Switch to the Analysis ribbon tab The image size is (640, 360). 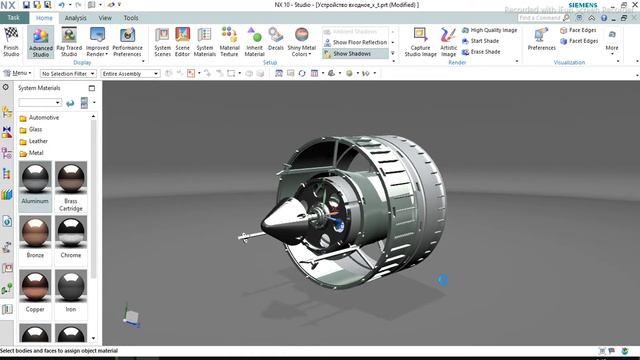tap(76, 18)
